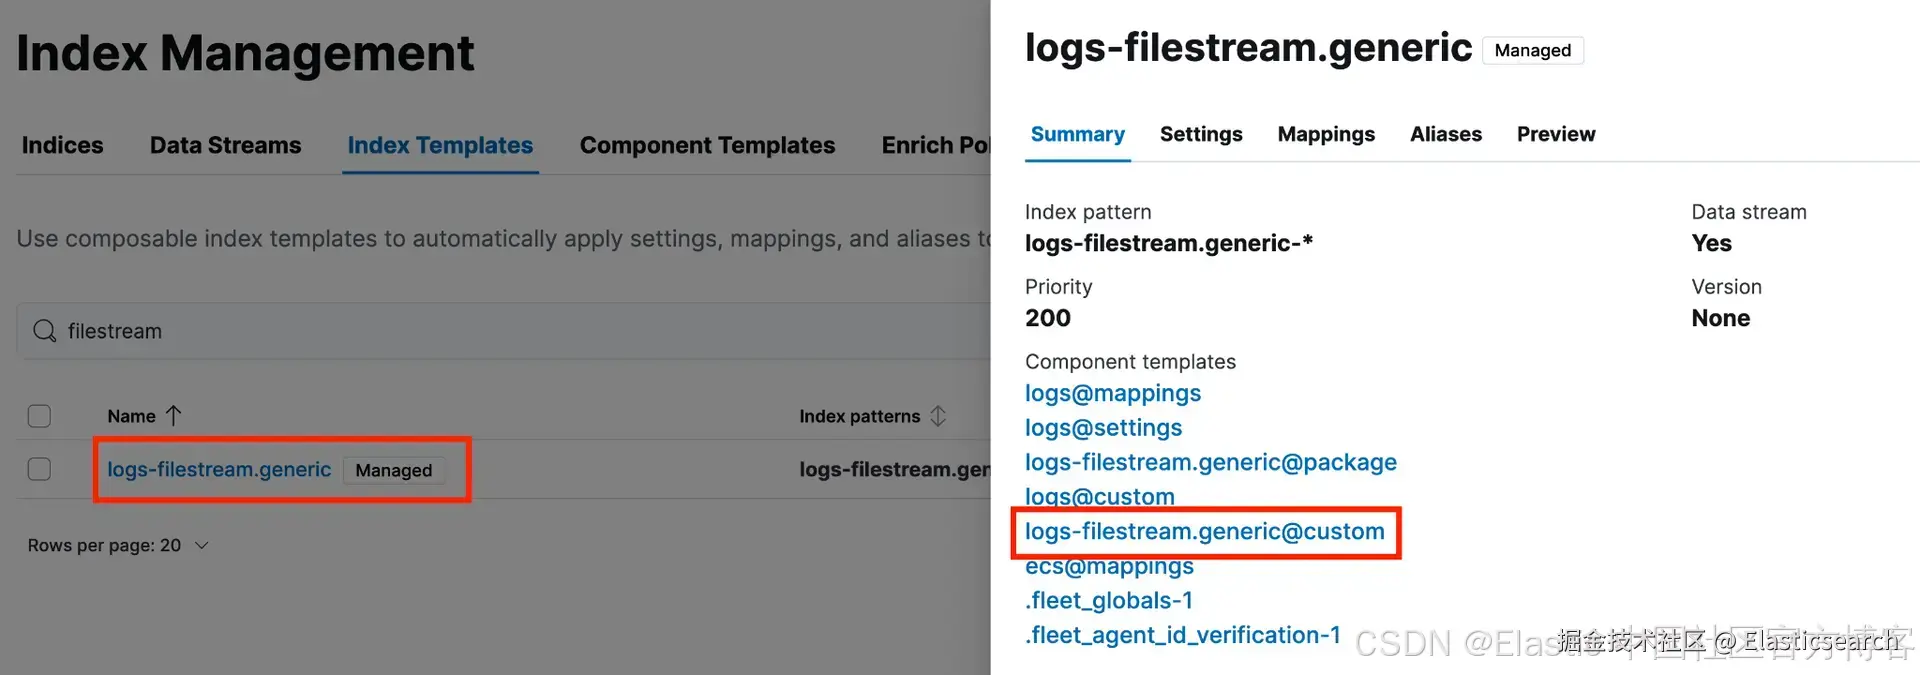Click the .fleet_globals-1 link
This screenshot has height=675, width=1920.
1108,600
